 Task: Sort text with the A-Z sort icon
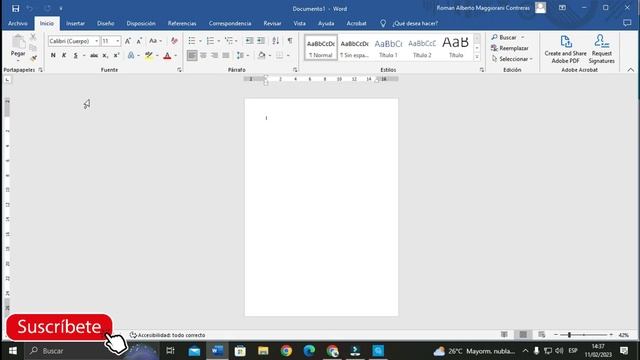coord(276,41)
